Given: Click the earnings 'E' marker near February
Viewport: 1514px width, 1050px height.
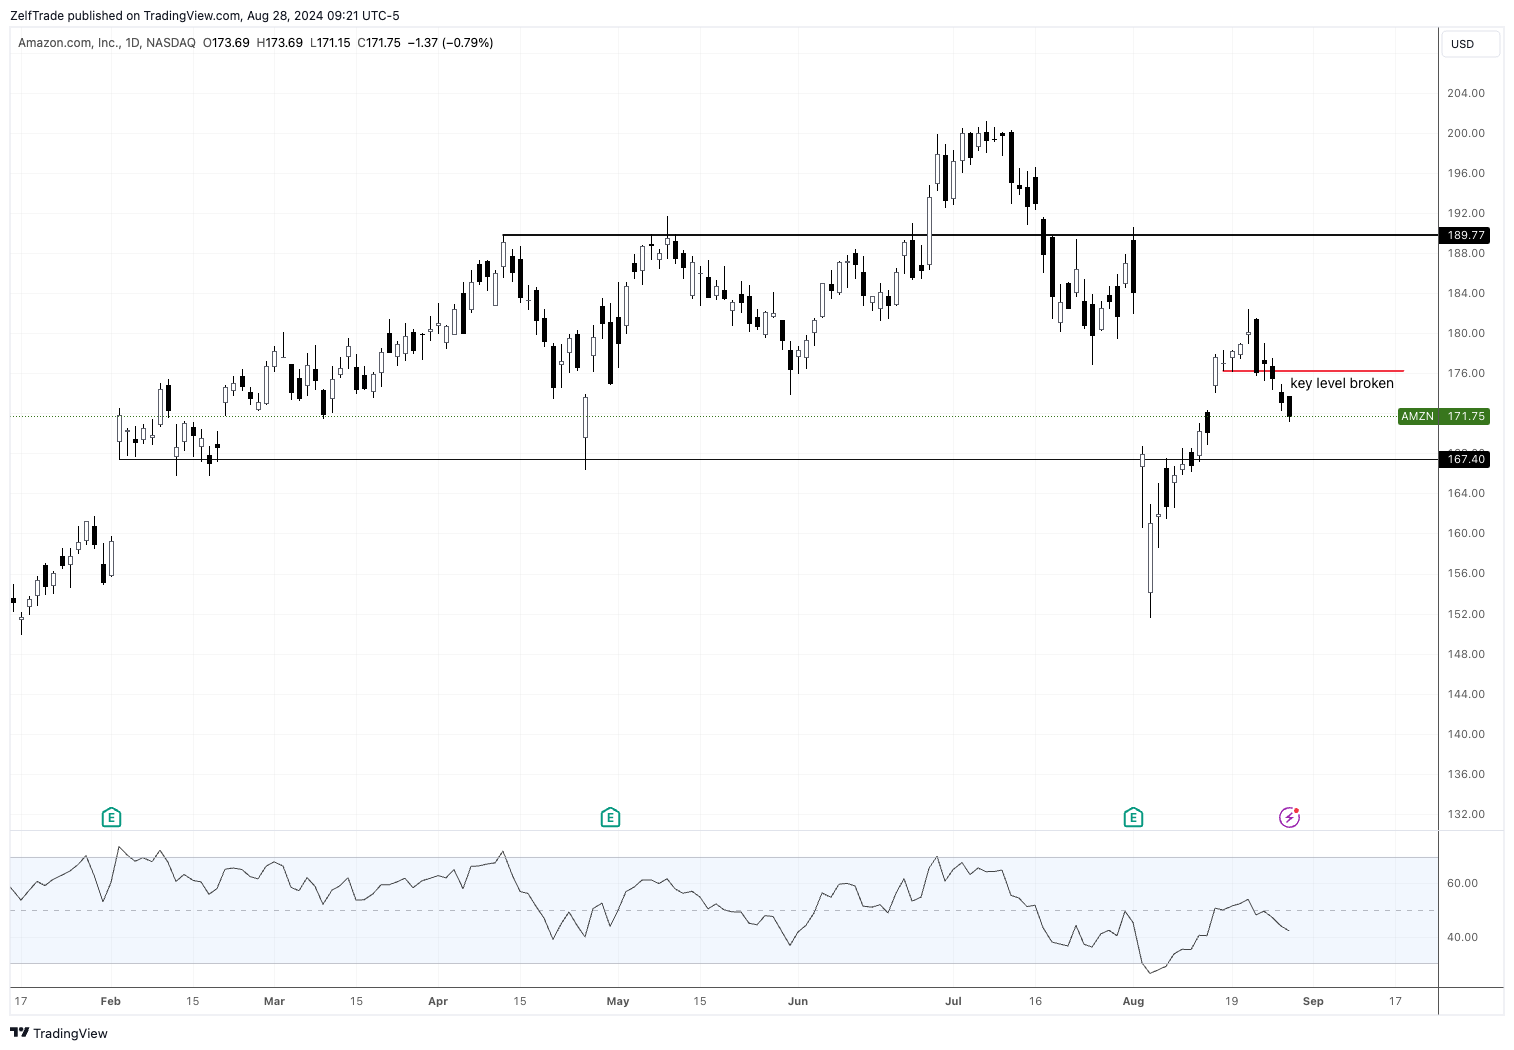Looking at the screenshot, I should pyautogui.click(x=111, y=818).
